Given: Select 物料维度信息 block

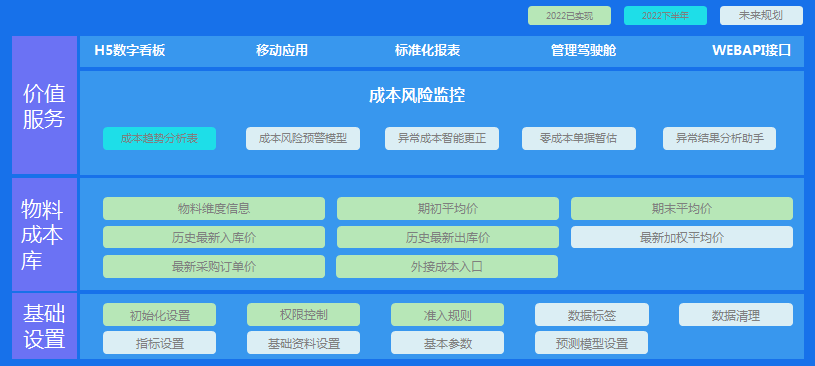Looking at the screenshot, I should [x=214, y=208].
